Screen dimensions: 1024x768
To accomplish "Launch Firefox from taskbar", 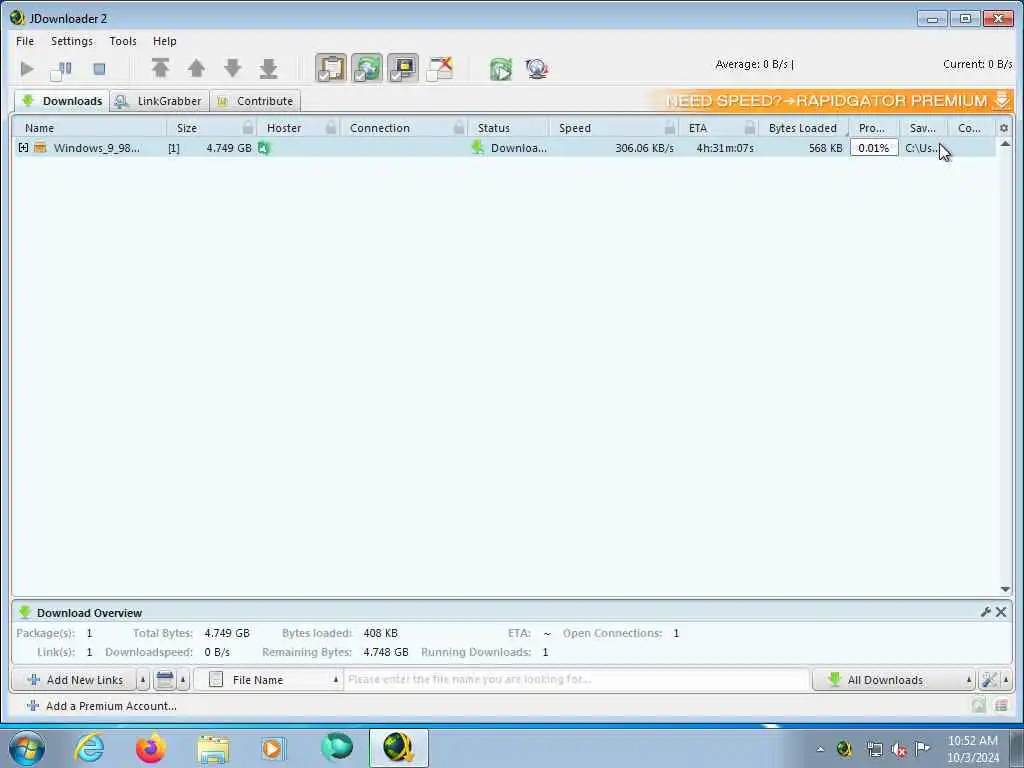I will tap(151, 748).
